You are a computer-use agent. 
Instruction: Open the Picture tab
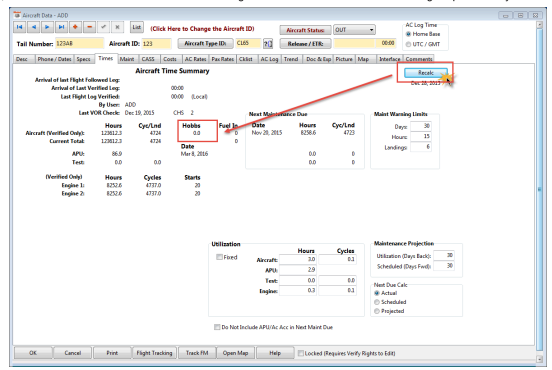[344, 59]
